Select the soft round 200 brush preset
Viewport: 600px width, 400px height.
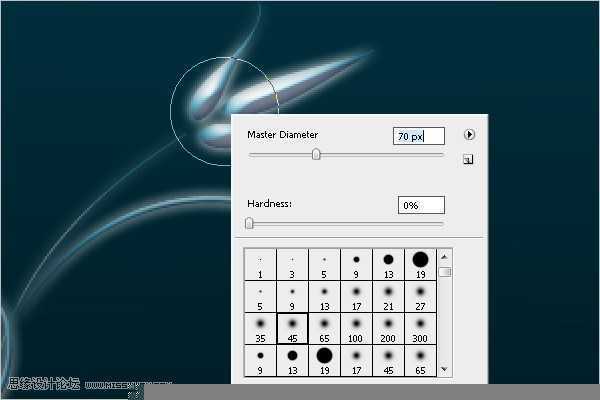pyautogui.click(x=388, y=329)
